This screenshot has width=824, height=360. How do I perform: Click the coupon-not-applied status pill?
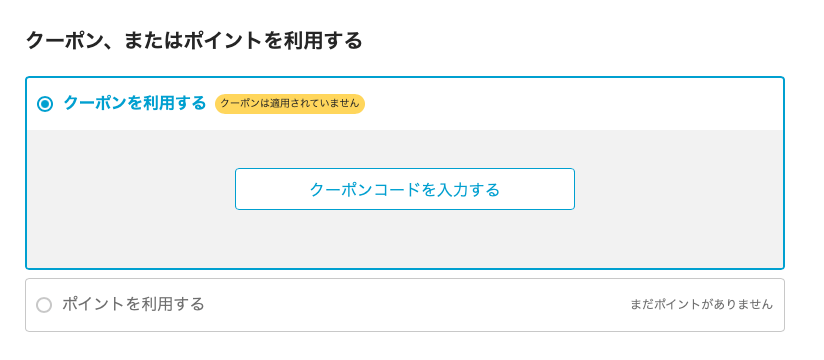point(290,104)
